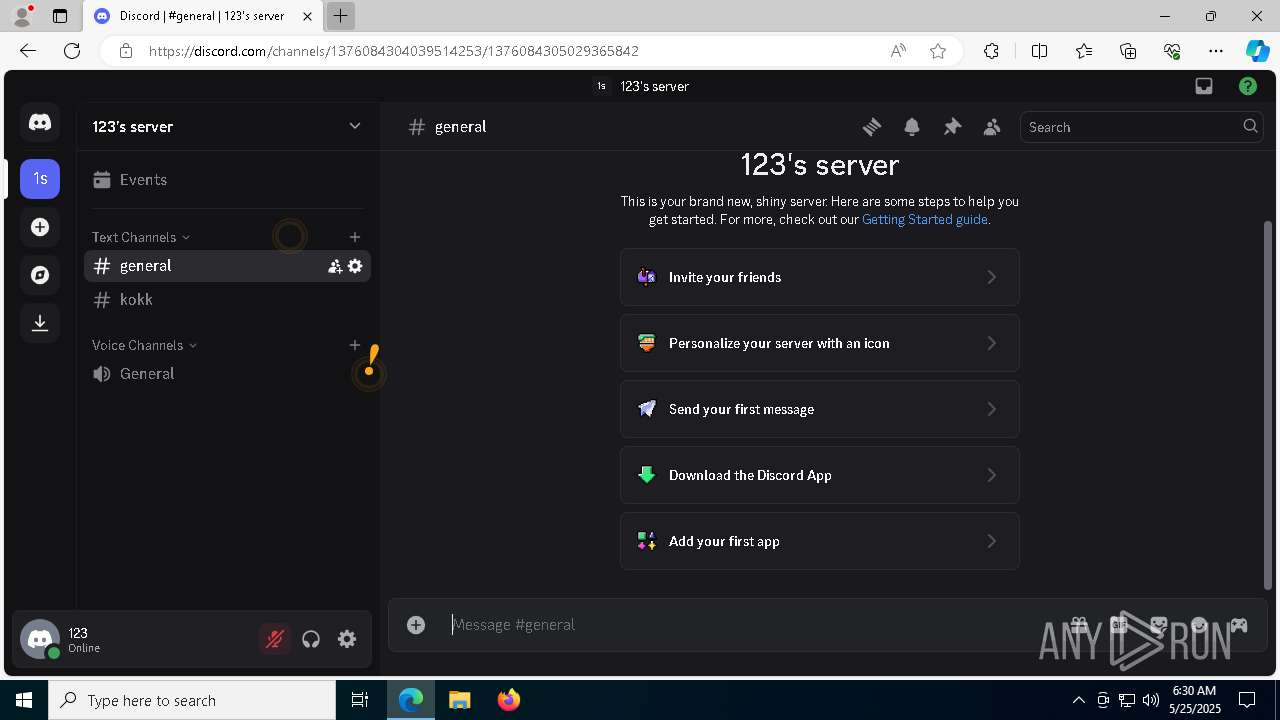Open Windows Start menu

pyautogui.click(x=24, y=700)
